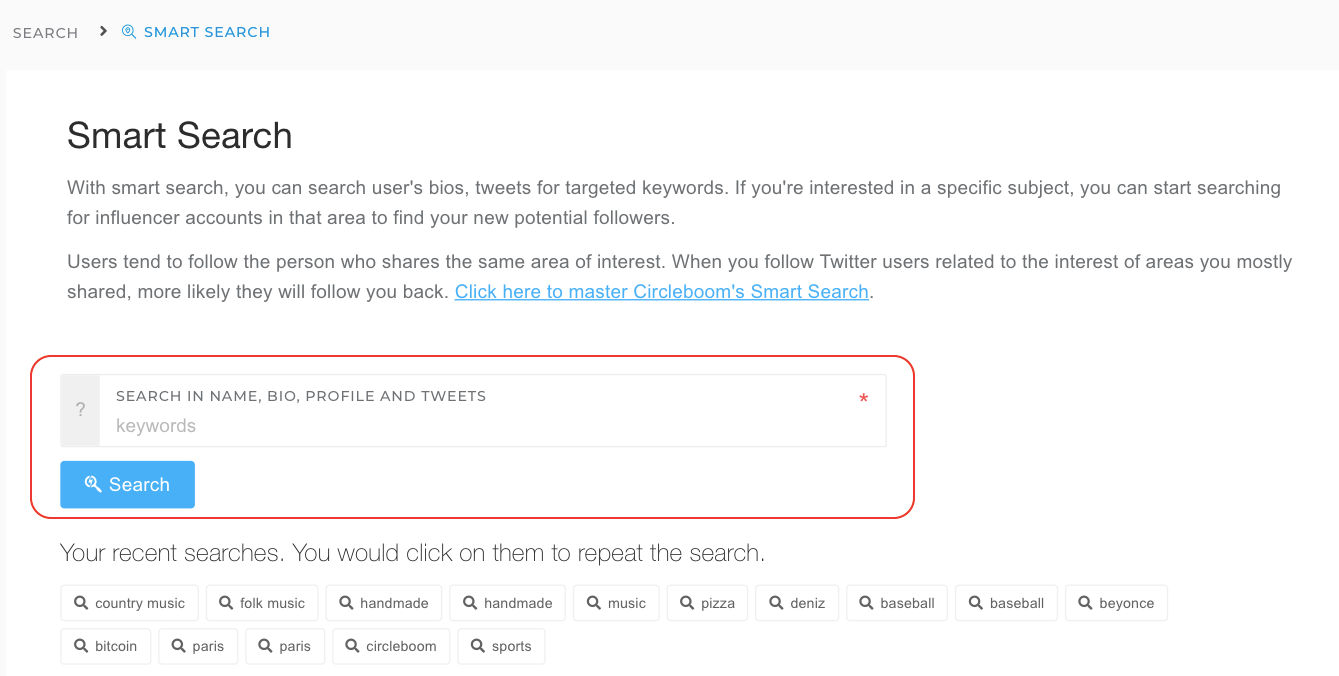Viewport: 1339px width, 676px height.
Task: Click the magnifier icon on the country music chip
Action: 80,602
